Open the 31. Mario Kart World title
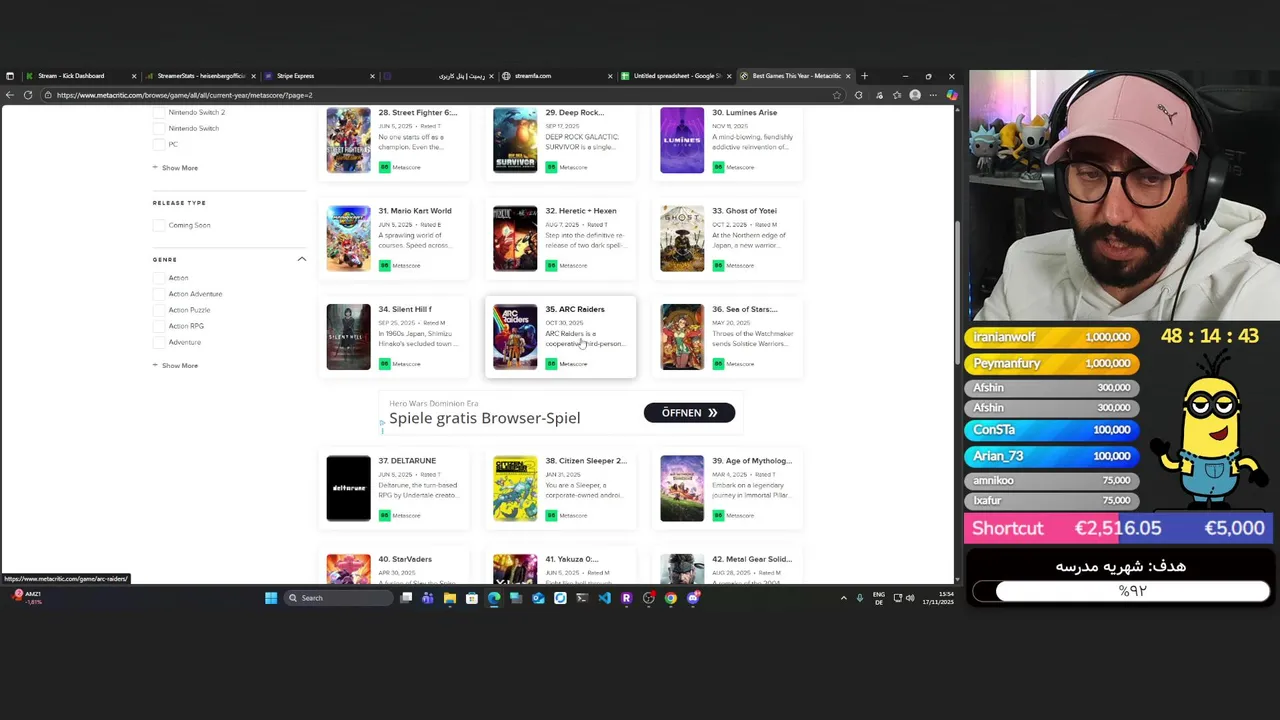The width and height of the screenshot is (1280, 720). (x=415, y=211)
